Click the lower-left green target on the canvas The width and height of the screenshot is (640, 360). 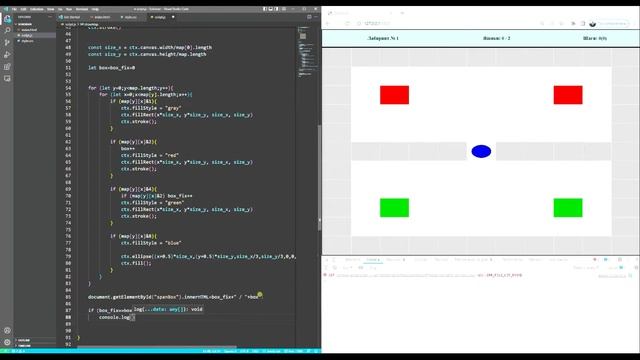pyautogui.click(x=394, y=208)
